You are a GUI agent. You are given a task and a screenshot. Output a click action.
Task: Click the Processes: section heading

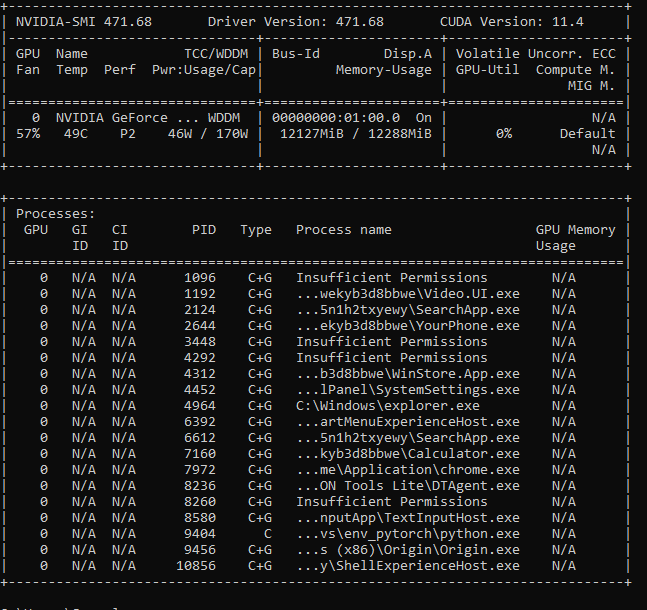tap(56, 213)
